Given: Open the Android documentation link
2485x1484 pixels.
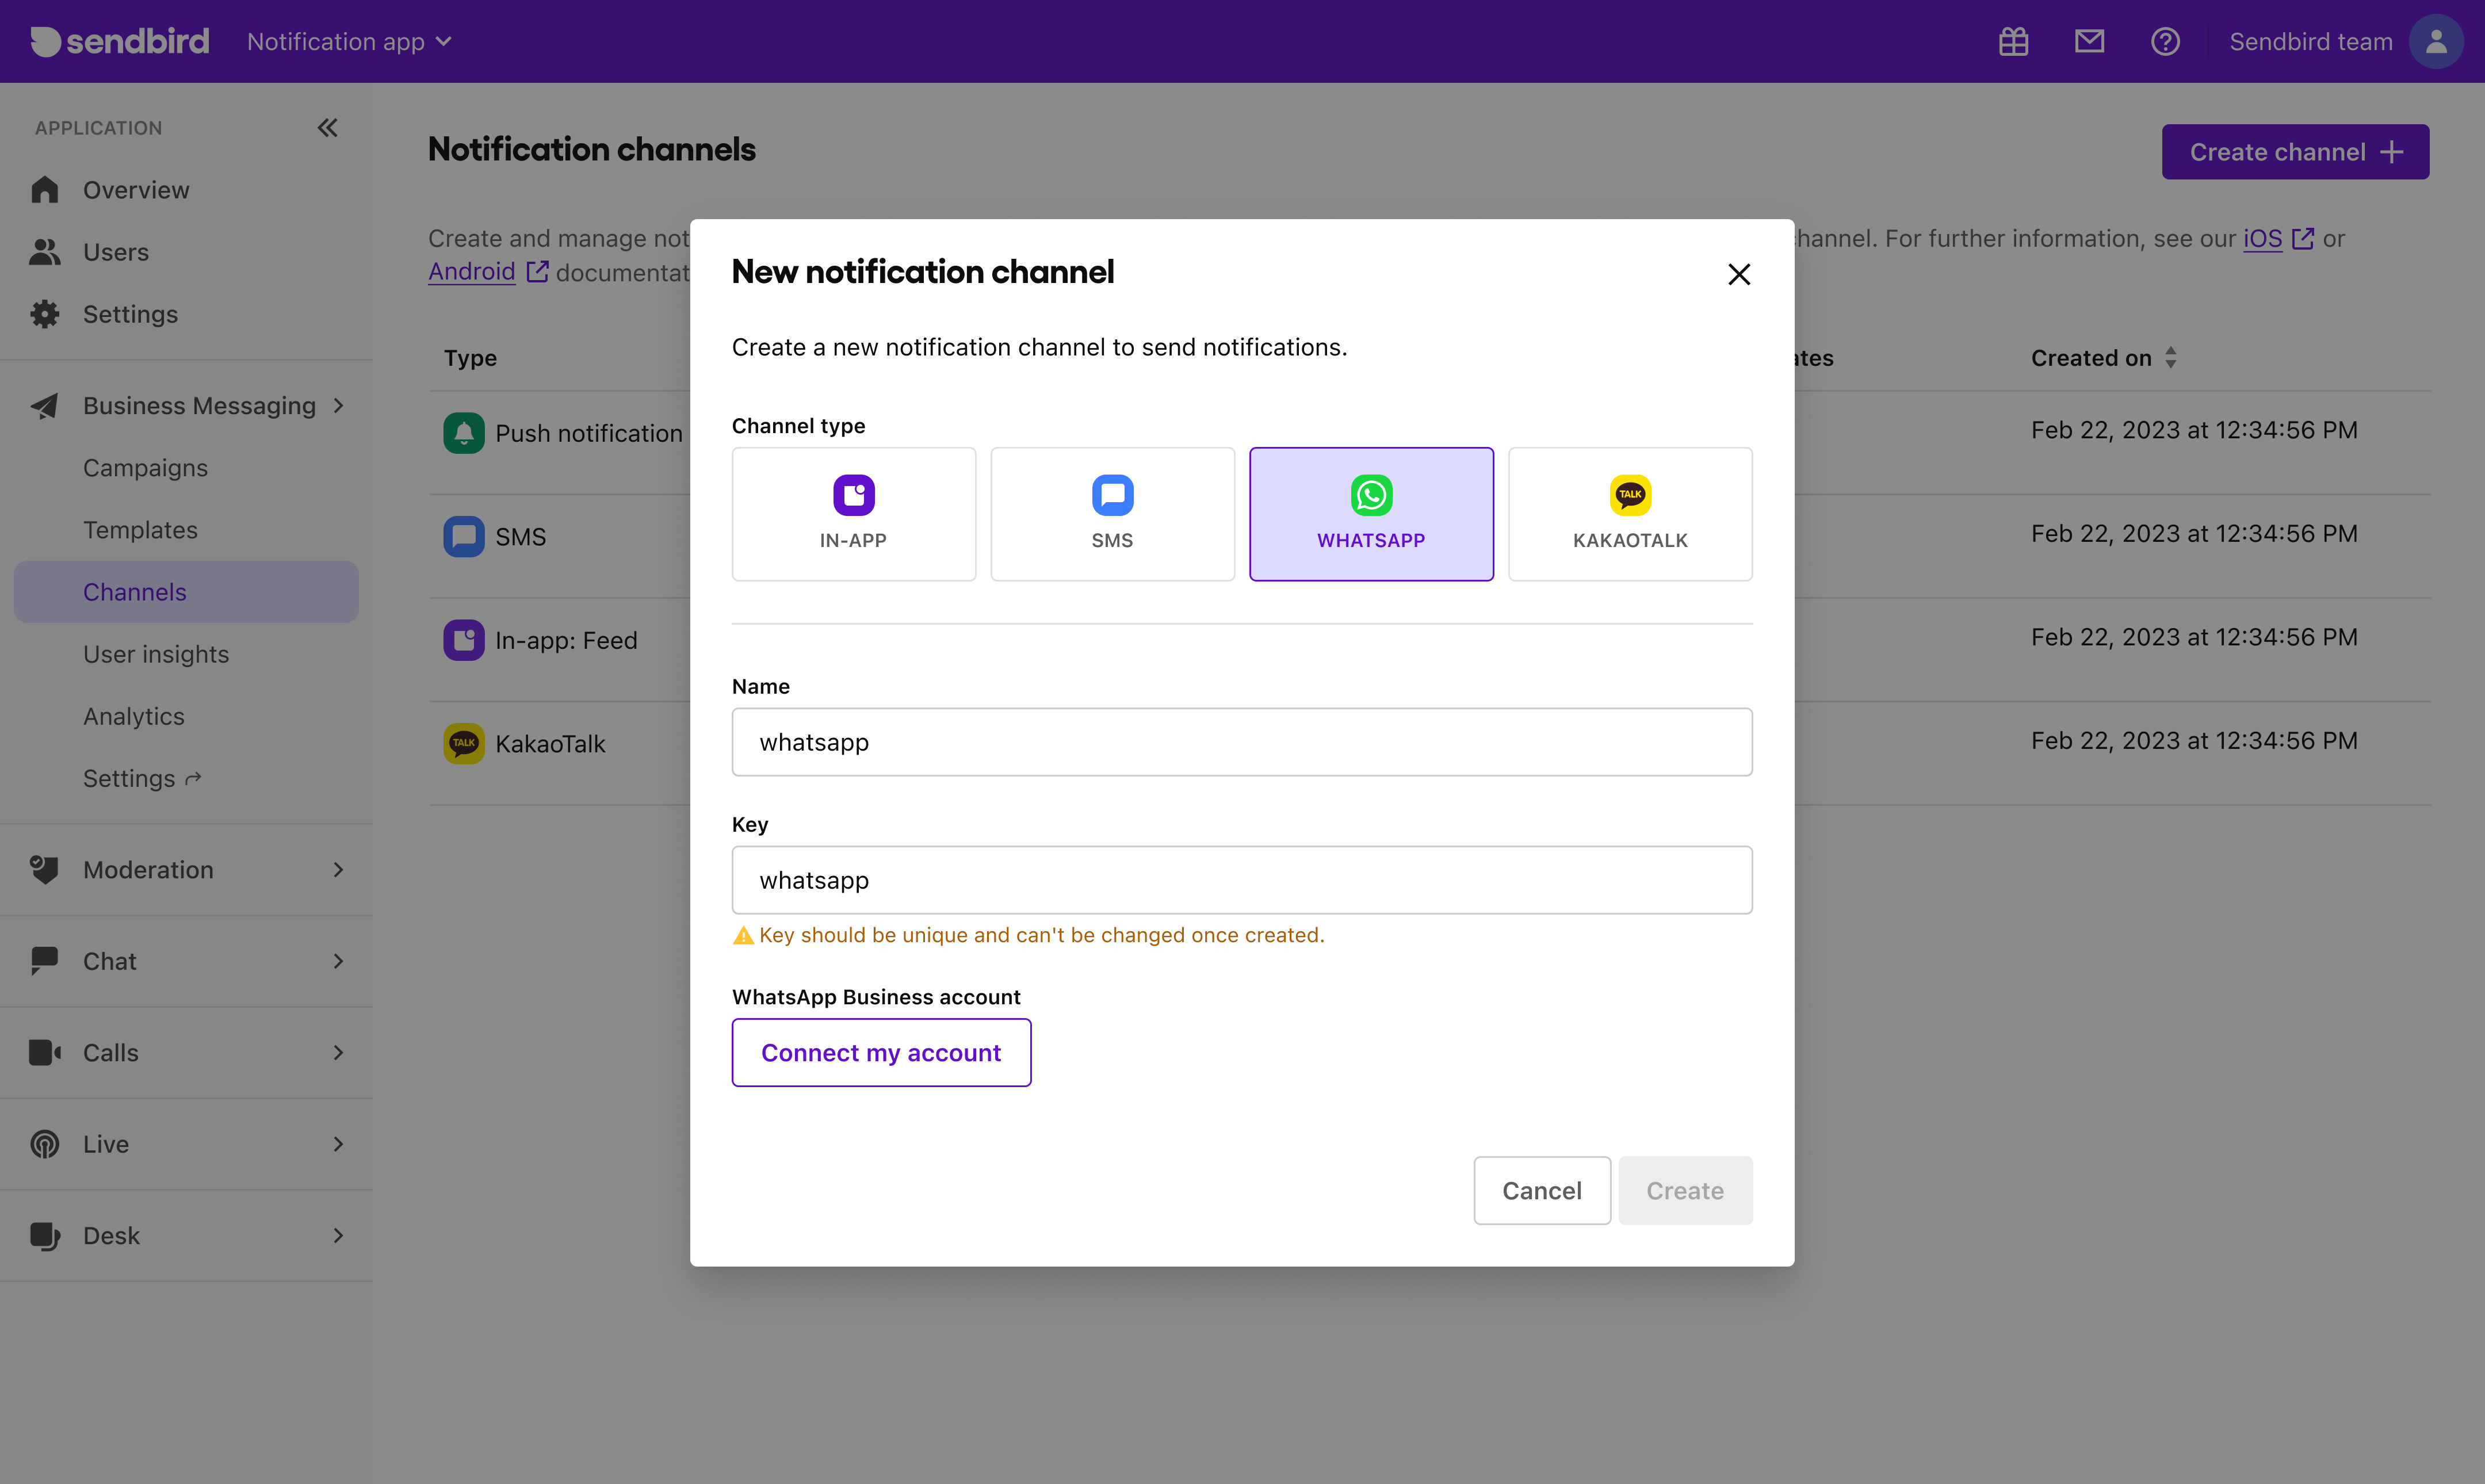Looking at the screenshot, I should 488,271.
